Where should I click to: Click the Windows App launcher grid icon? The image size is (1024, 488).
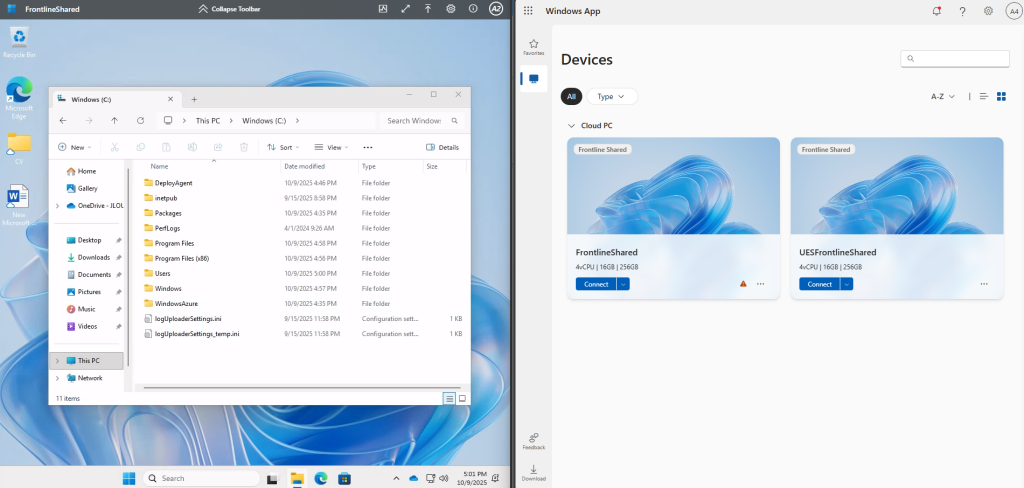click(528, 11)
